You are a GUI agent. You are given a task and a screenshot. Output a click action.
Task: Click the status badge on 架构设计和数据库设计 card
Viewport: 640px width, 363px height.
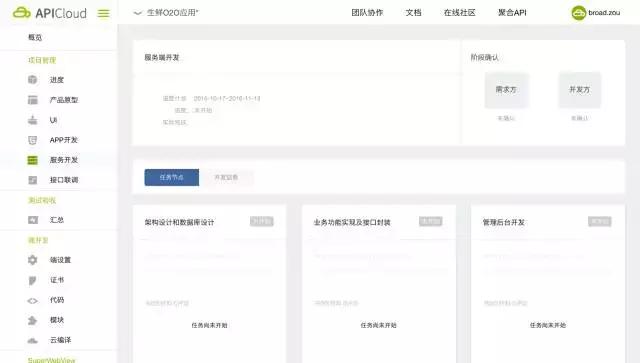click(x=262, y=221)
